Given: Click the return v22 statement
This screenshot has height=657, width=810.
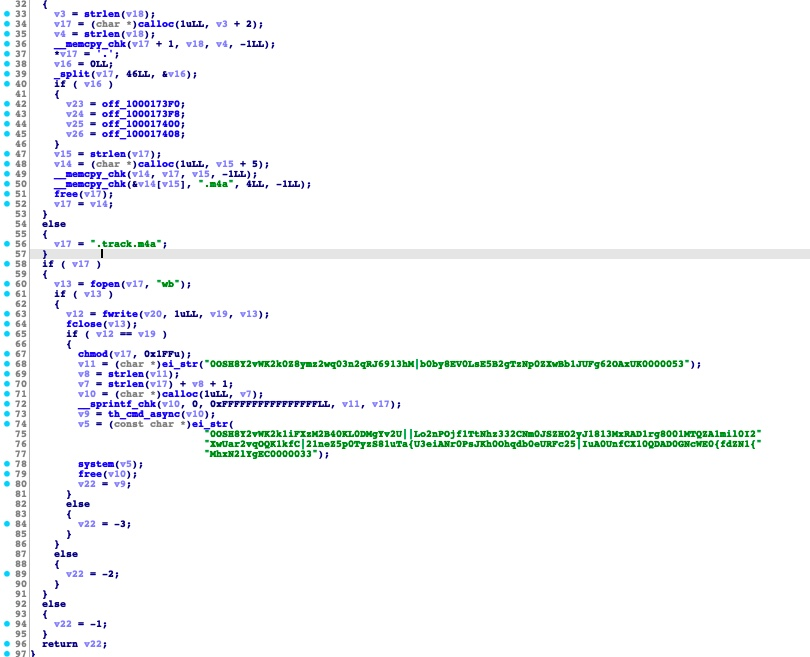Looking at the screenshot, I should (x=74, y=644).
